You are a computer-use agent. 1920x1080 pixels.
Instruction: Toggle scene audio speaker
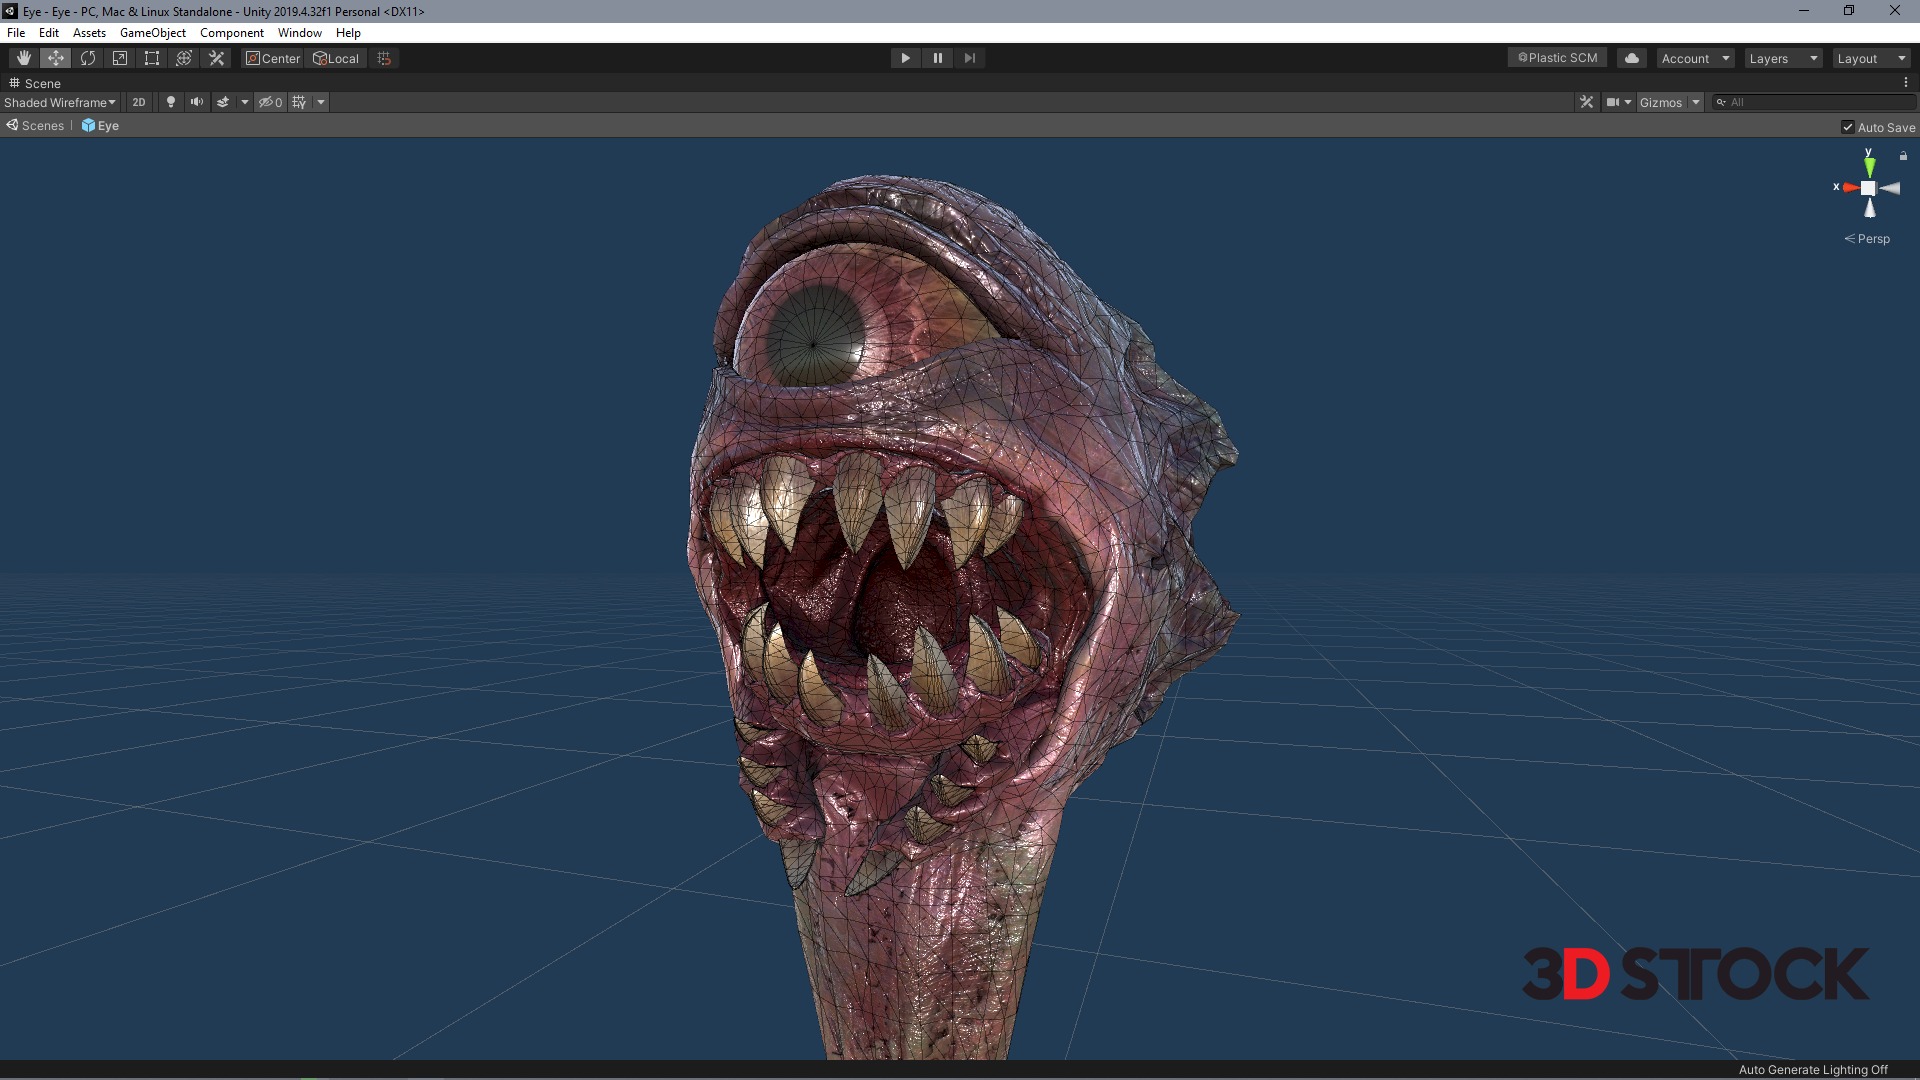(197, 102)
